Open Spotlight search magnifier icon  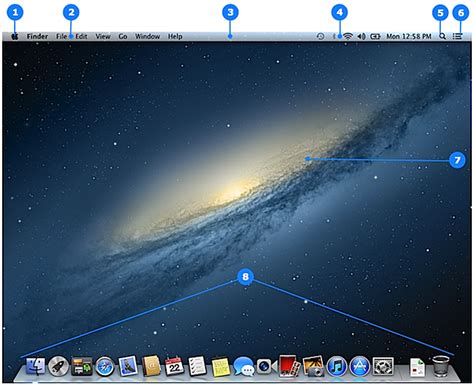click(x=442, y=36)
